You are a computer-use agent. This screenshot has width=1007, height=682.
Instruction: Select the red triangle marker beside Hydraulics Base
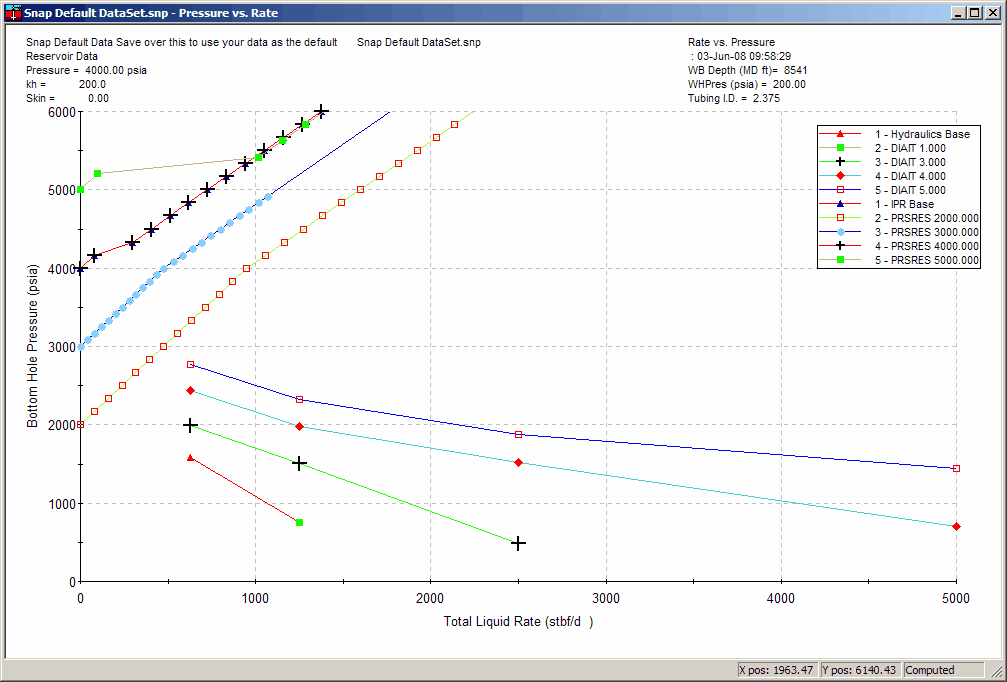click(x=839, y=134)
